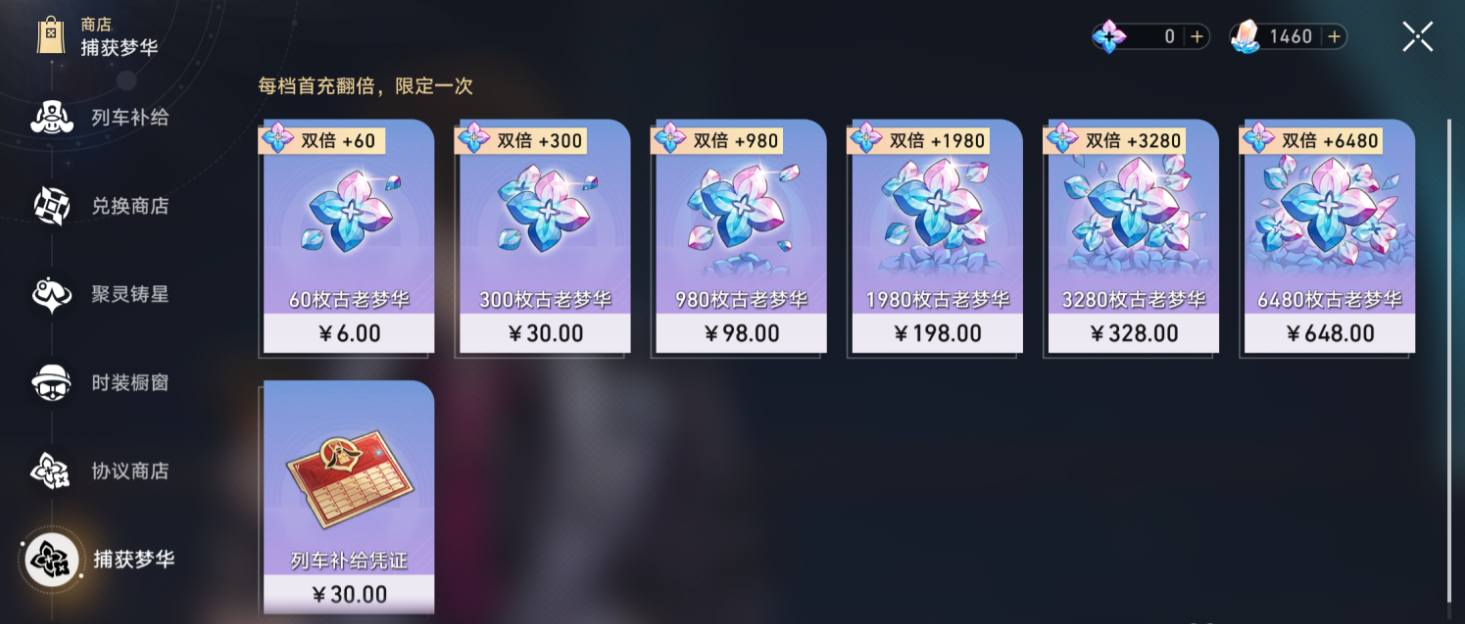Image resolution: width=1465 pixels, height=624 pixels.
Task: Select the 3280枚古老梦华 pack for ¥328.00
Action: (1133, 237)
